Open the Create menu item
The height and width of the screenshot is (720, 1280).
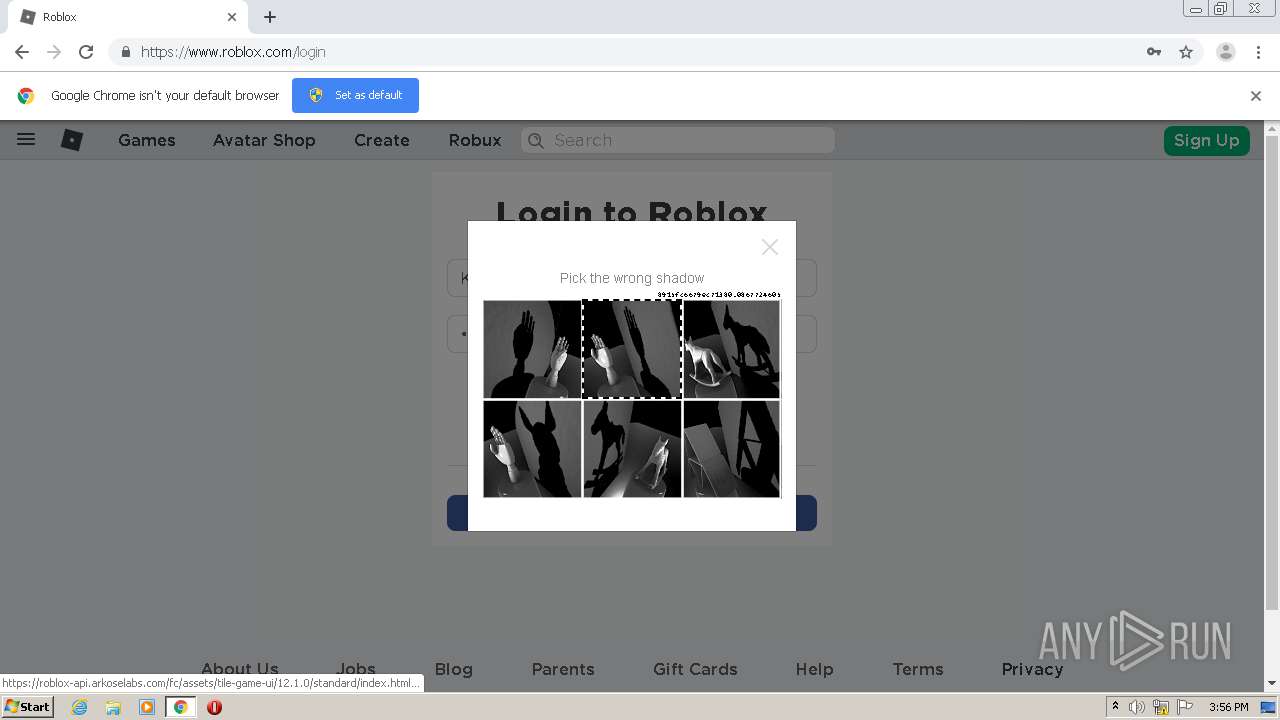coord(382,140)
